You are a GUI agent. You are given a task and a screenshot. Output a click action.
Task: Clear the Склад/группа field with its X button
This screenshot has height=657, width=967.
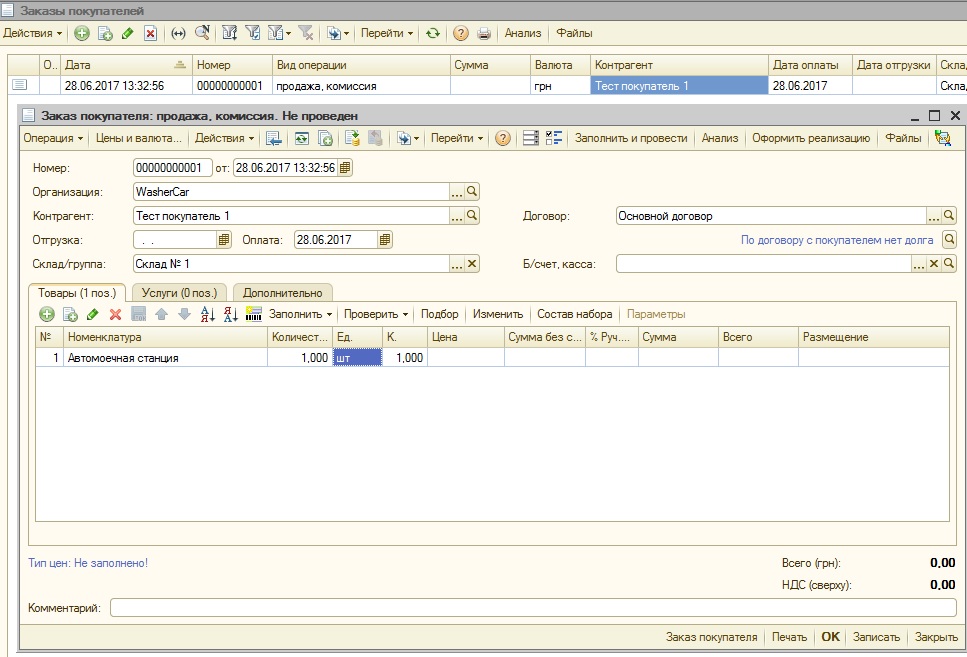click(472, 264)
